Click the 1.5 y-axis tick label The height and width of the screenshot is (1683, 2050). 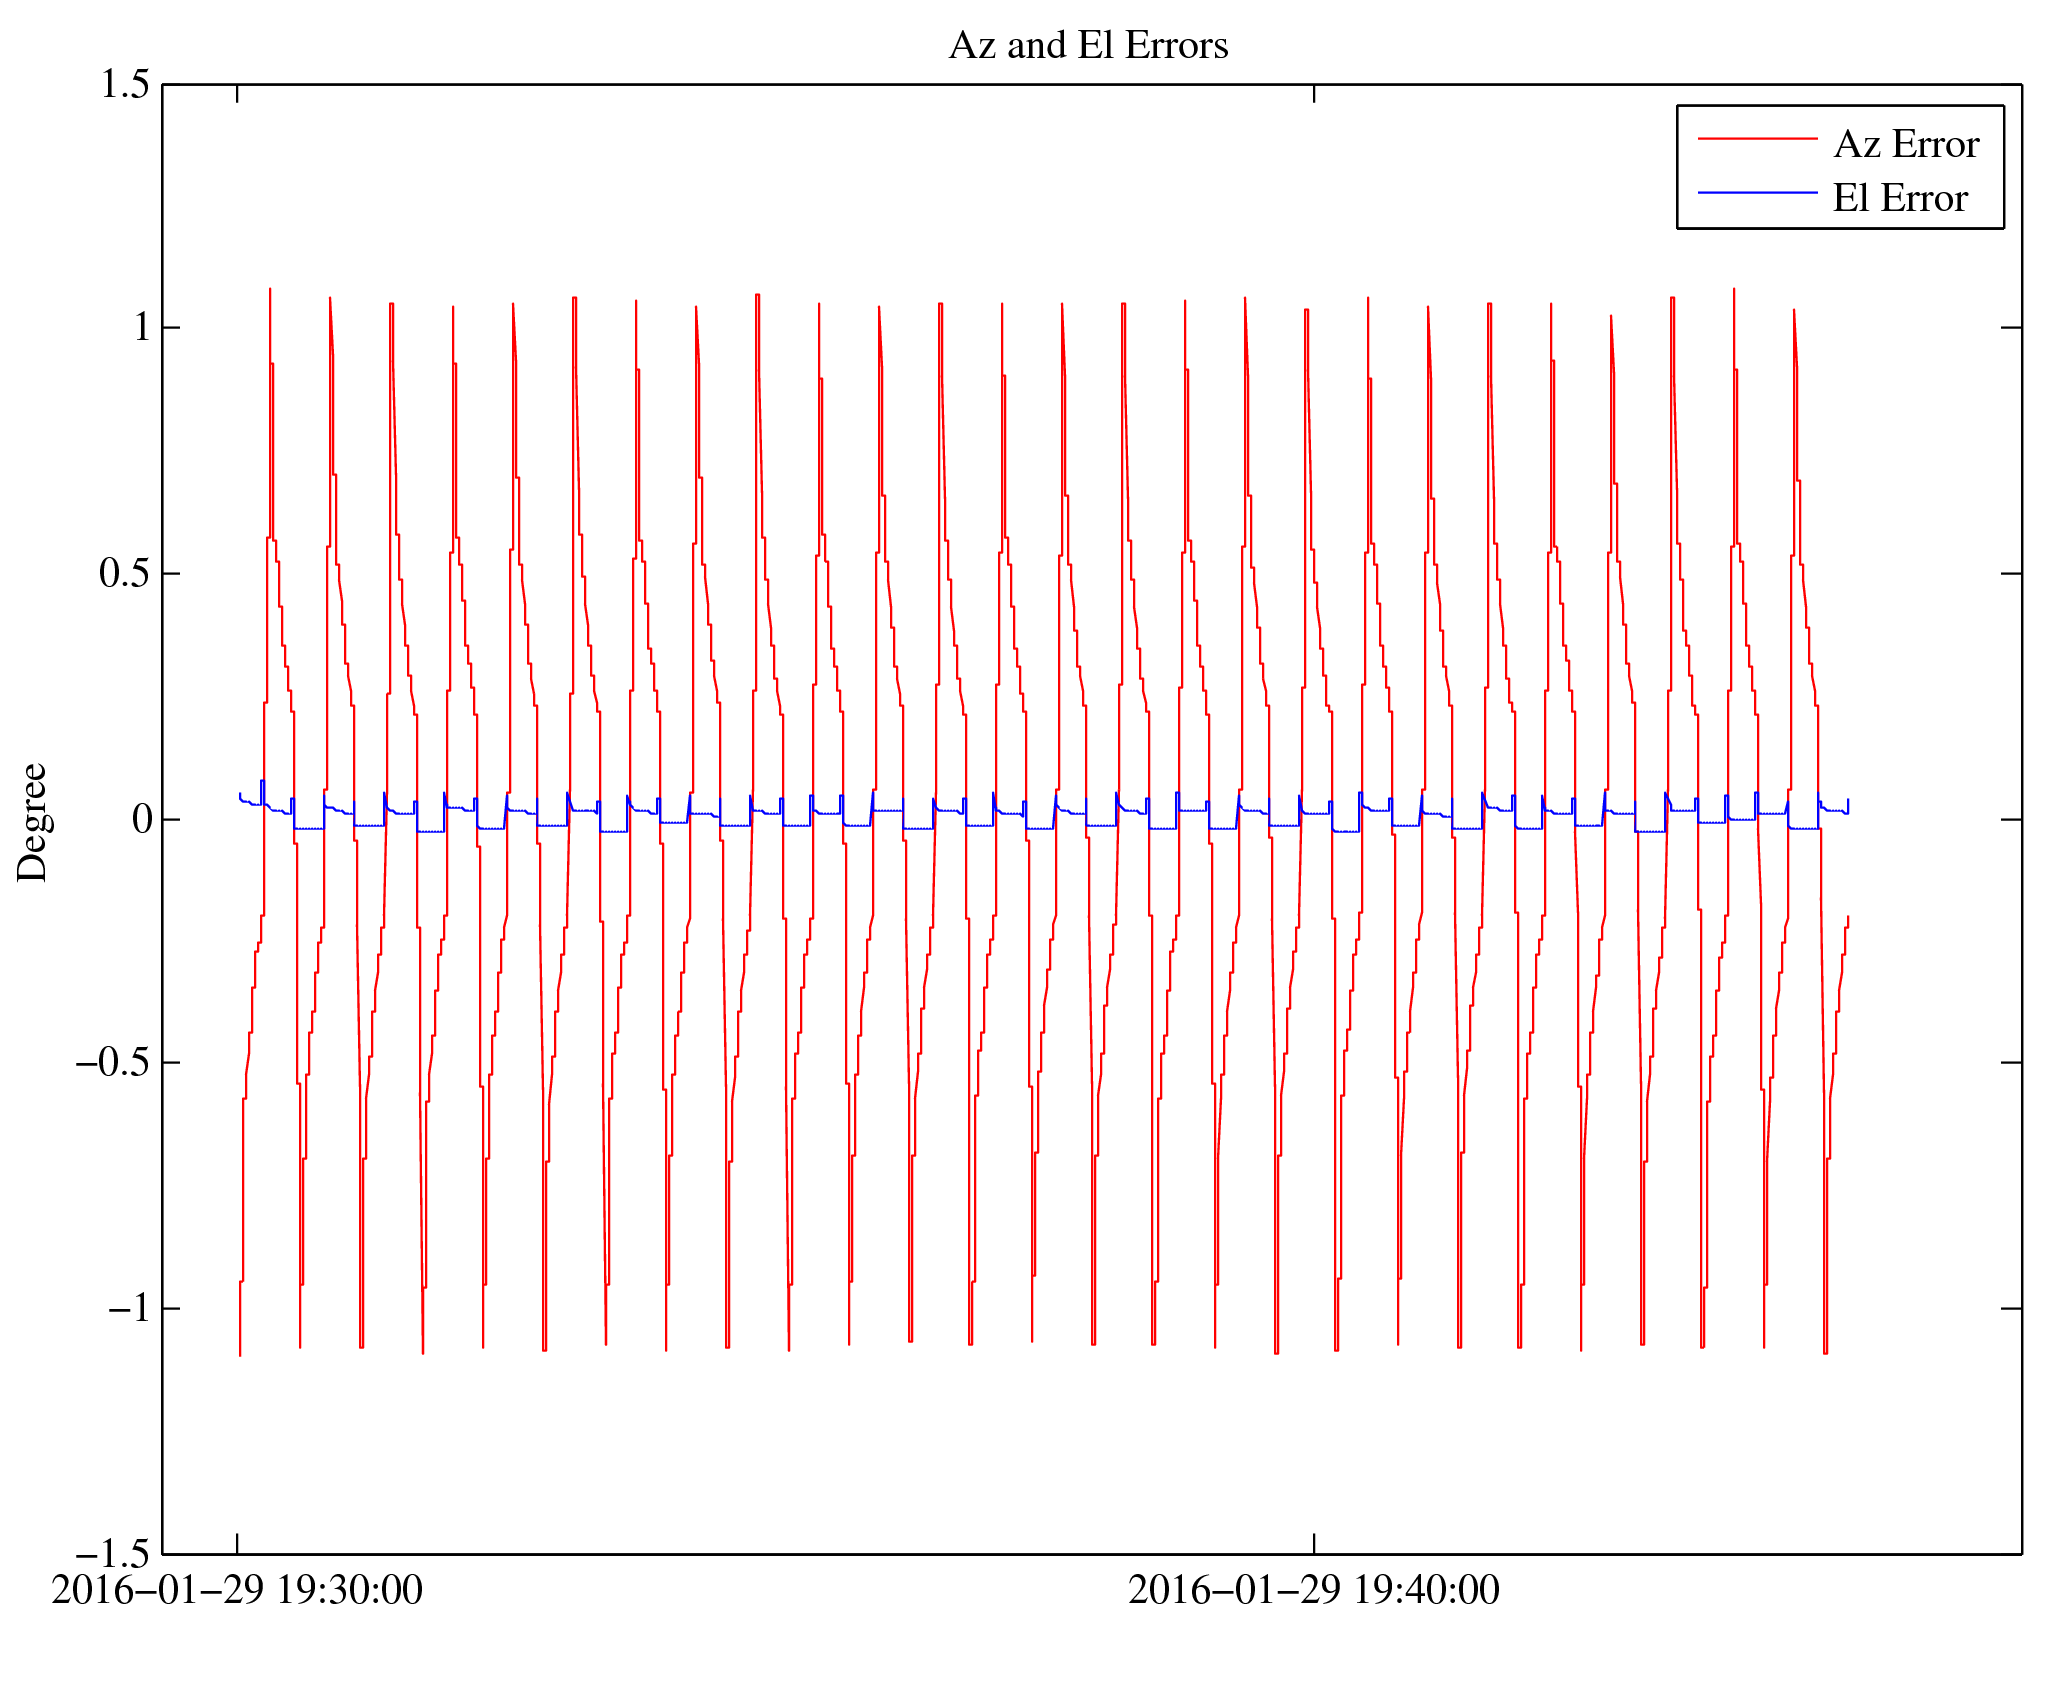click(124, 84)
